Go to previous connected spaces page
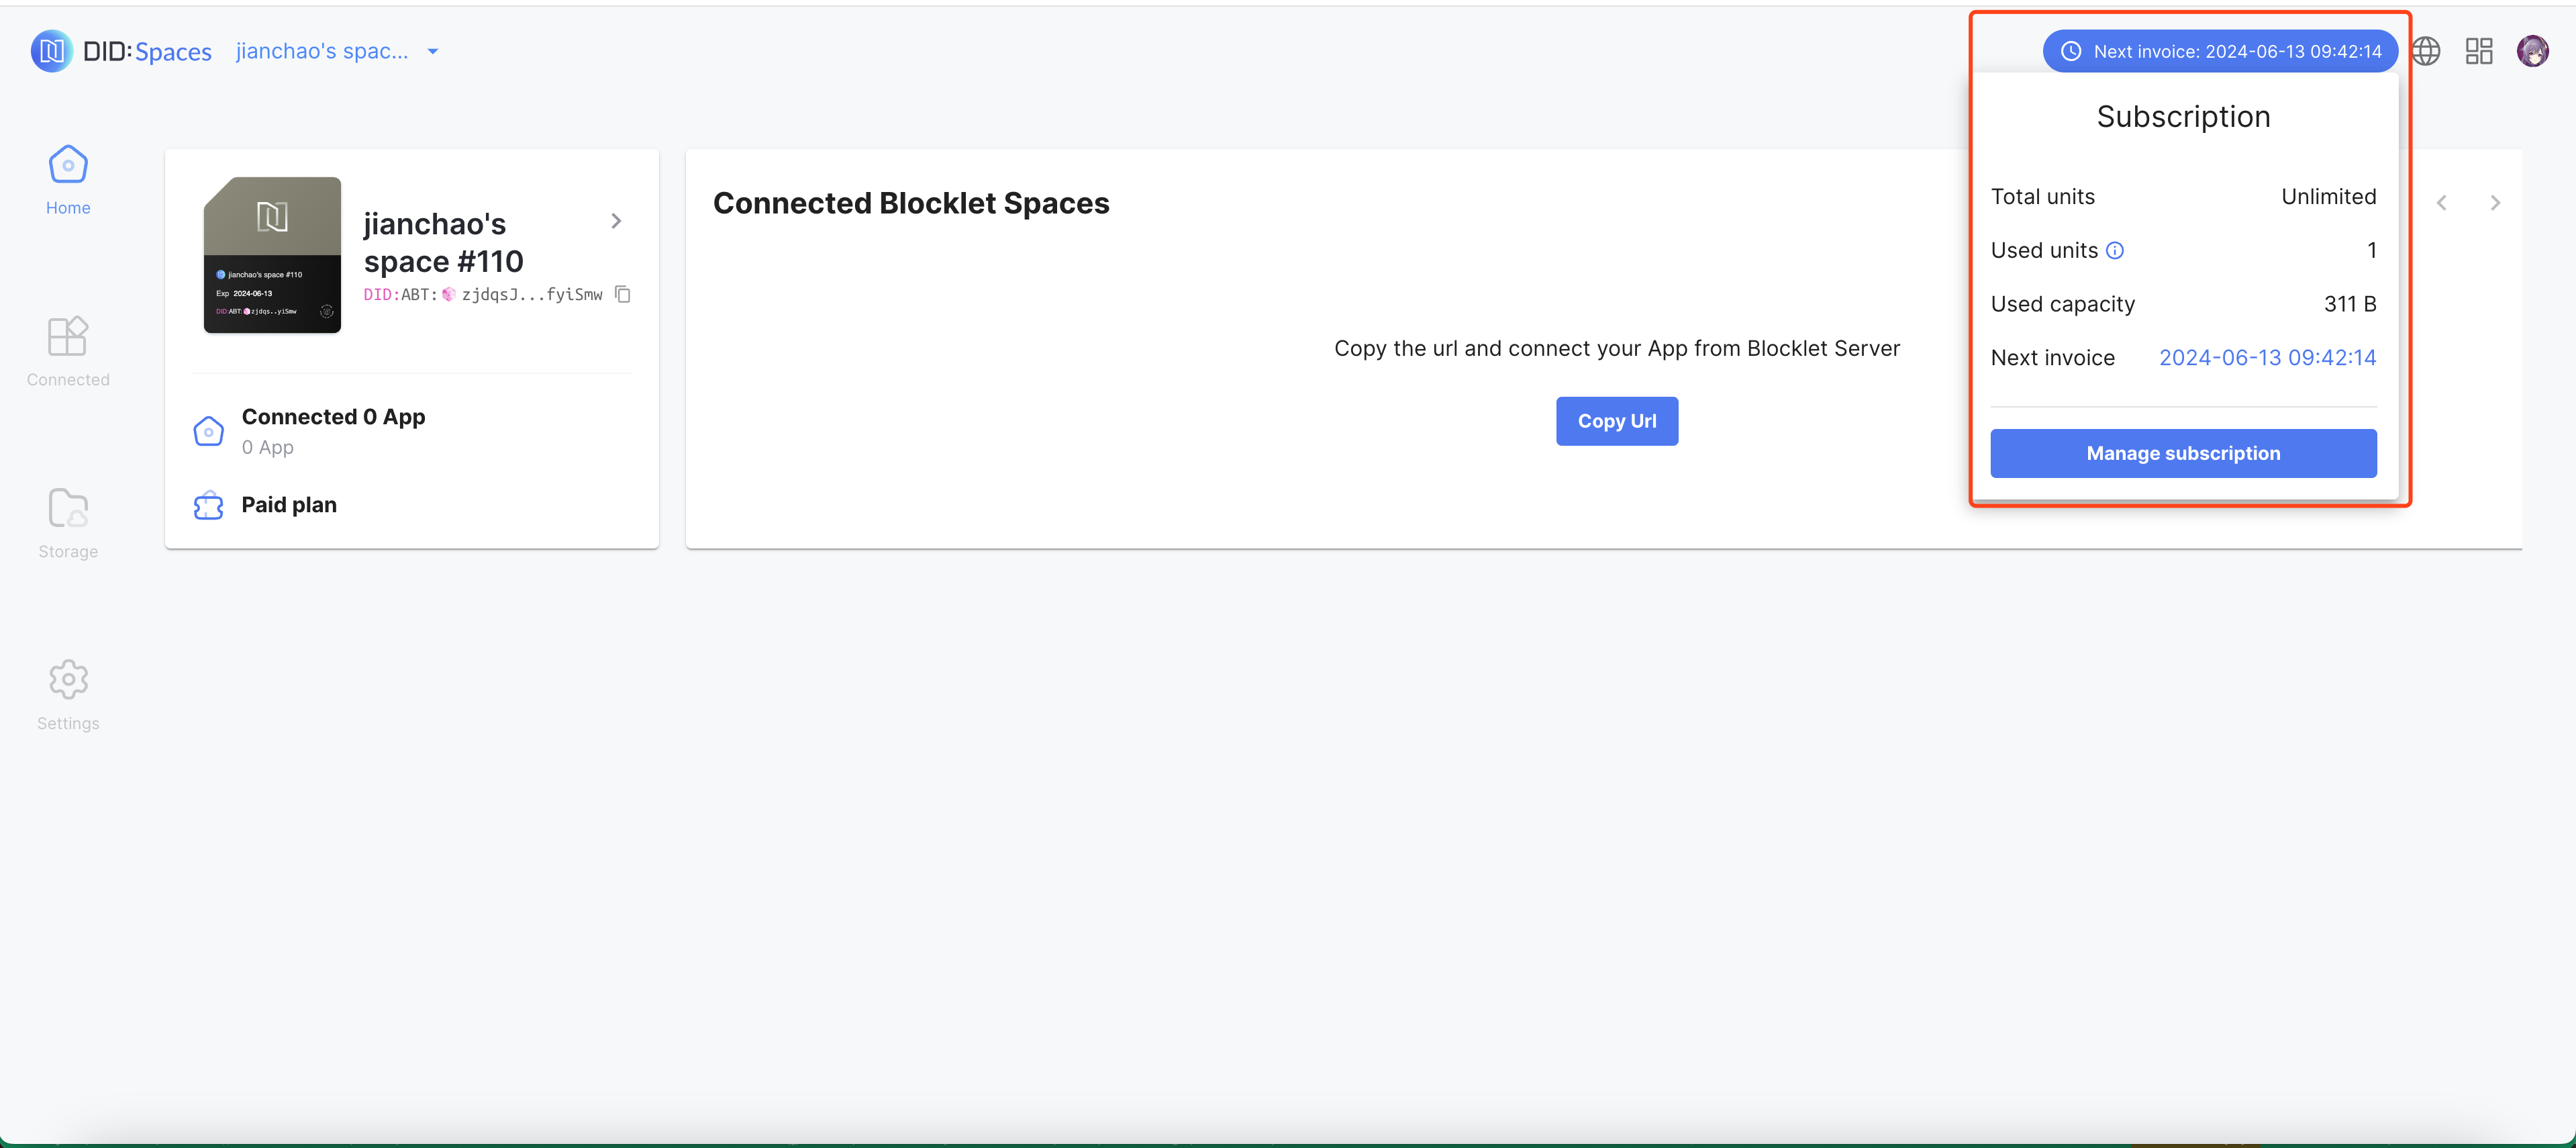This screenshot has width=2576, height=1148. pyautogui.click(x=2442, y=203)
